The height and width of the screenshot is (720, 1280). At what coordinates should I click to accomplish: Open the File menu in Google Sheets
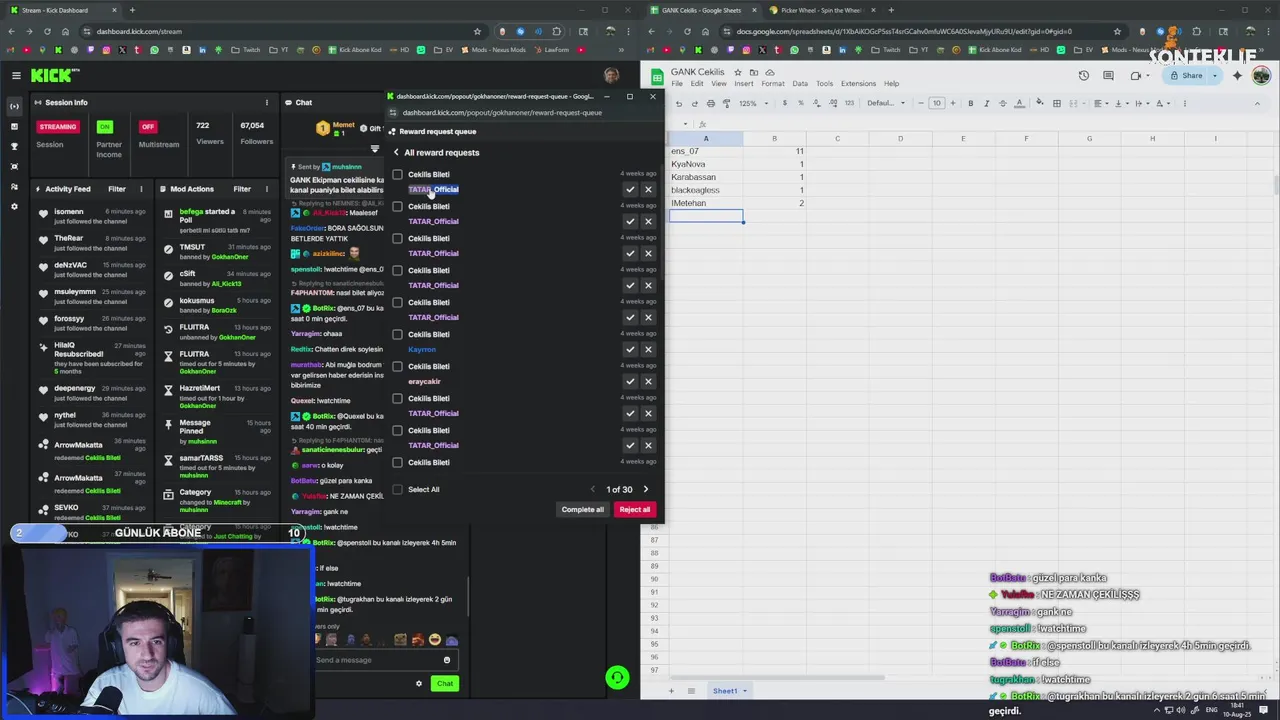click(x=677, y=83)
